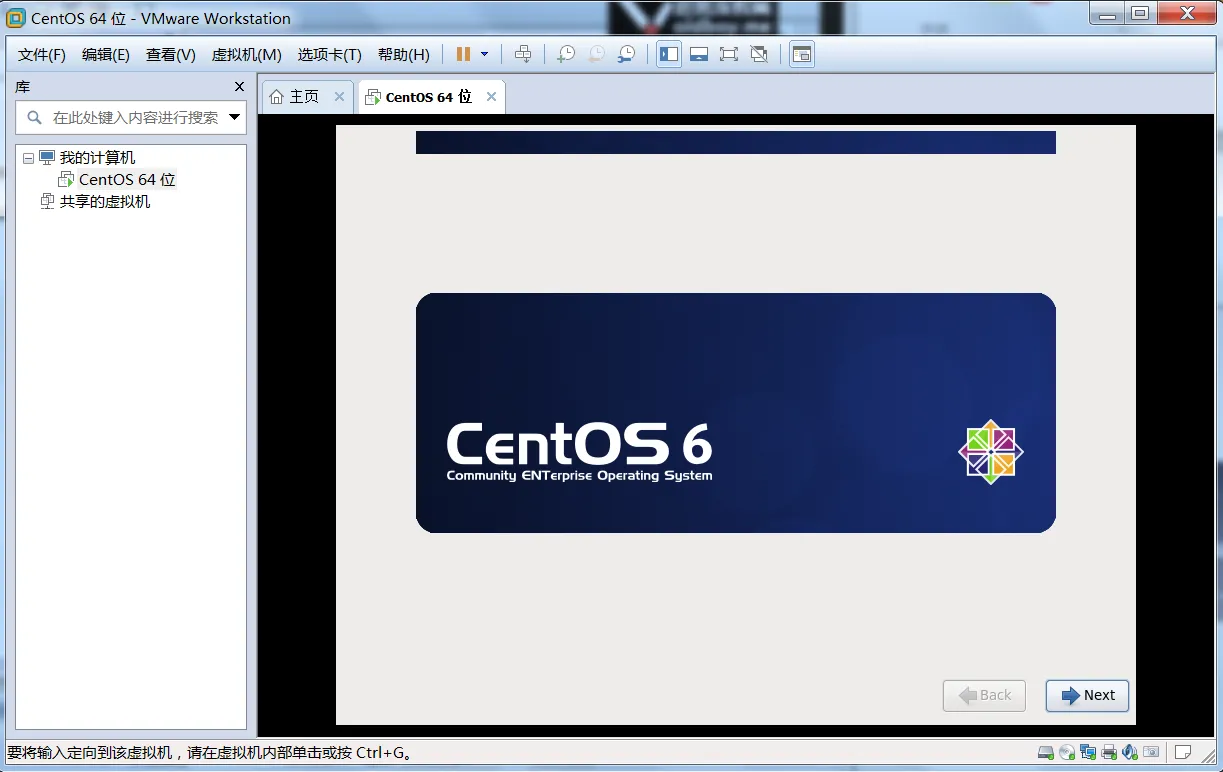Switch to Unity mode using toolbar icon

(759, 54)
